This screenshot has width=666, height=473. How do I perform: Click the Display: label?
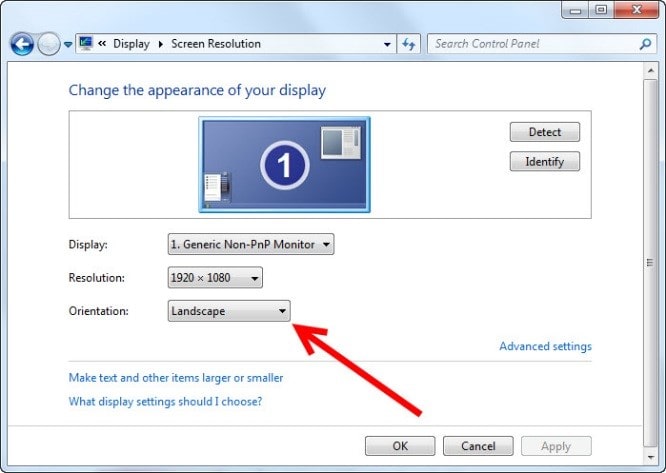tap(88, 245)
